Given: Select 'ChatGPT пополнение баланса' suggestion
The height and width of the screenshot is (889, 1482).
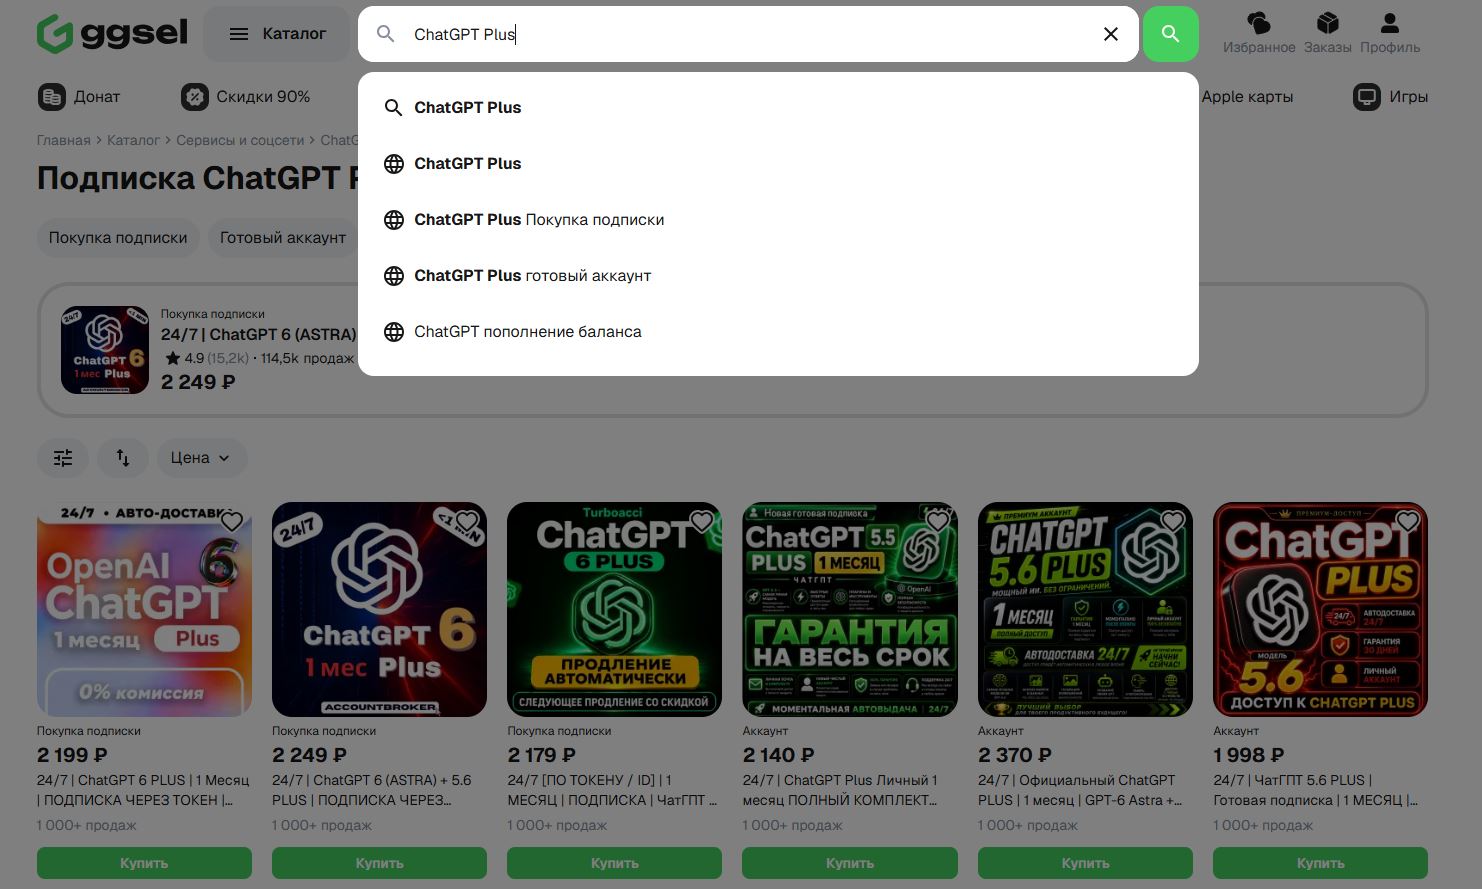Looking at the screenshot, I should click(x=778, y=332).
